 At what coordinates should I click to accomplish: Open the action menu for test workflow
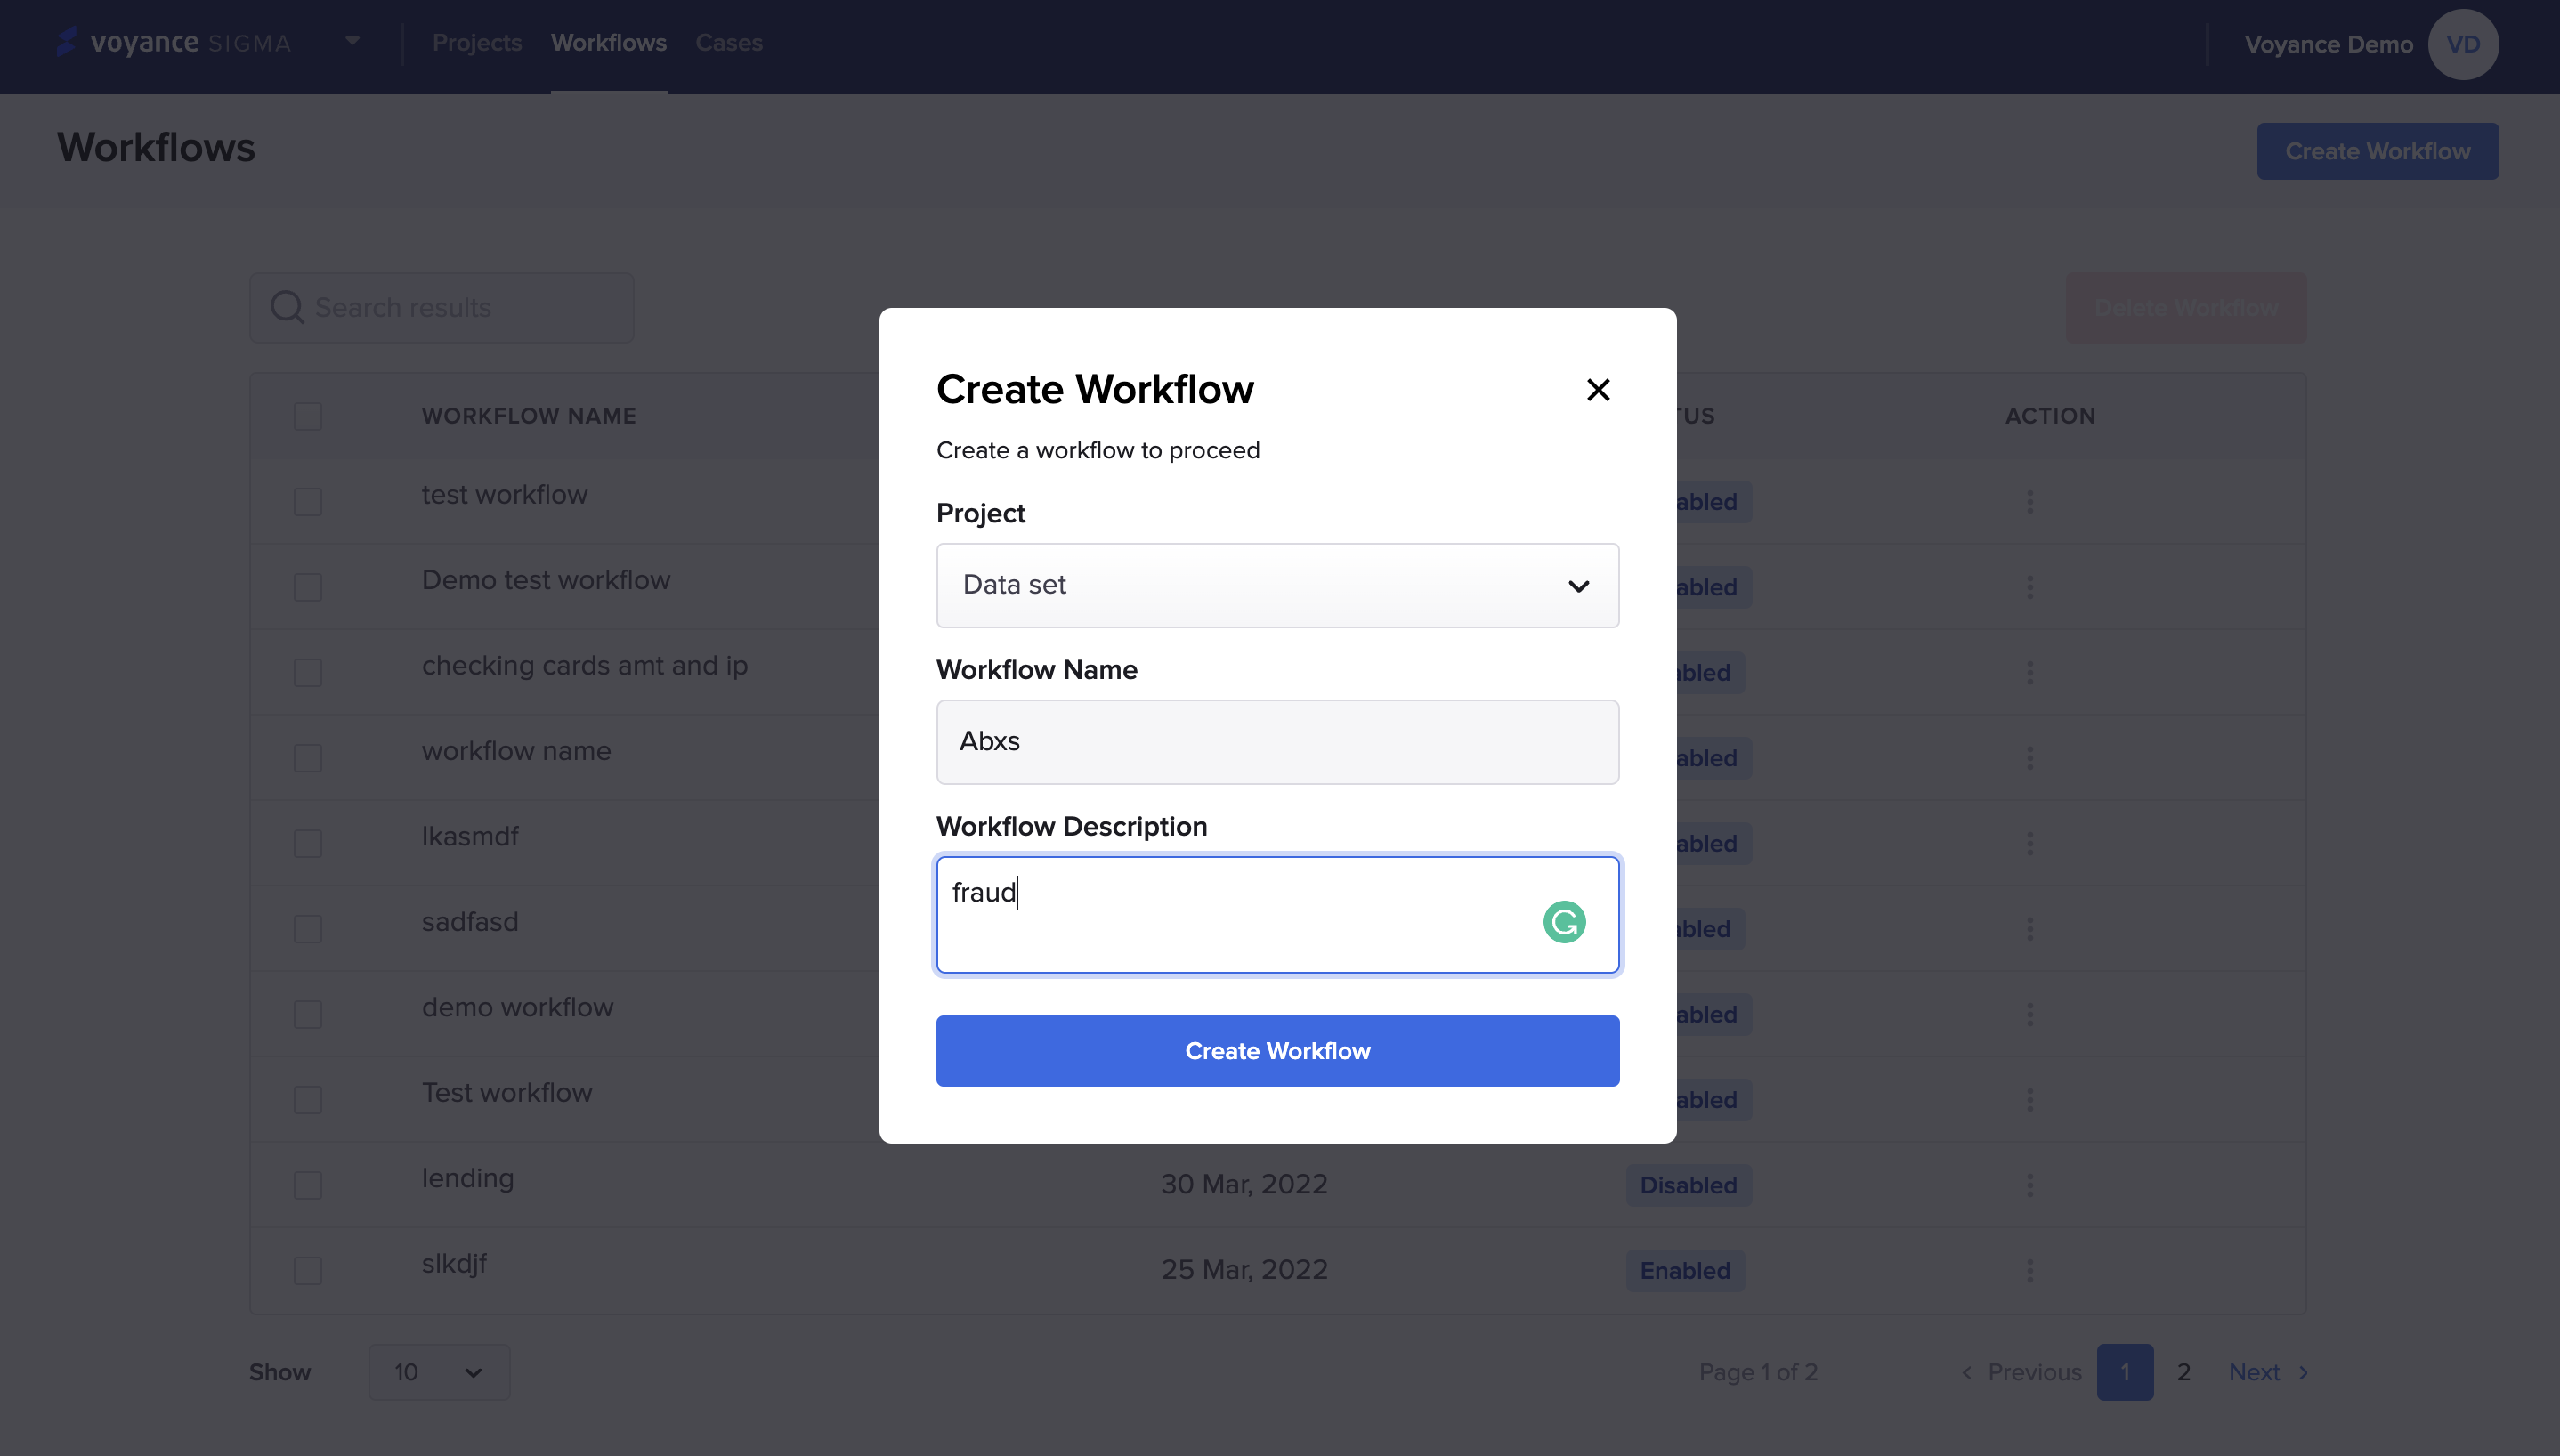(x=2030, y=502)
